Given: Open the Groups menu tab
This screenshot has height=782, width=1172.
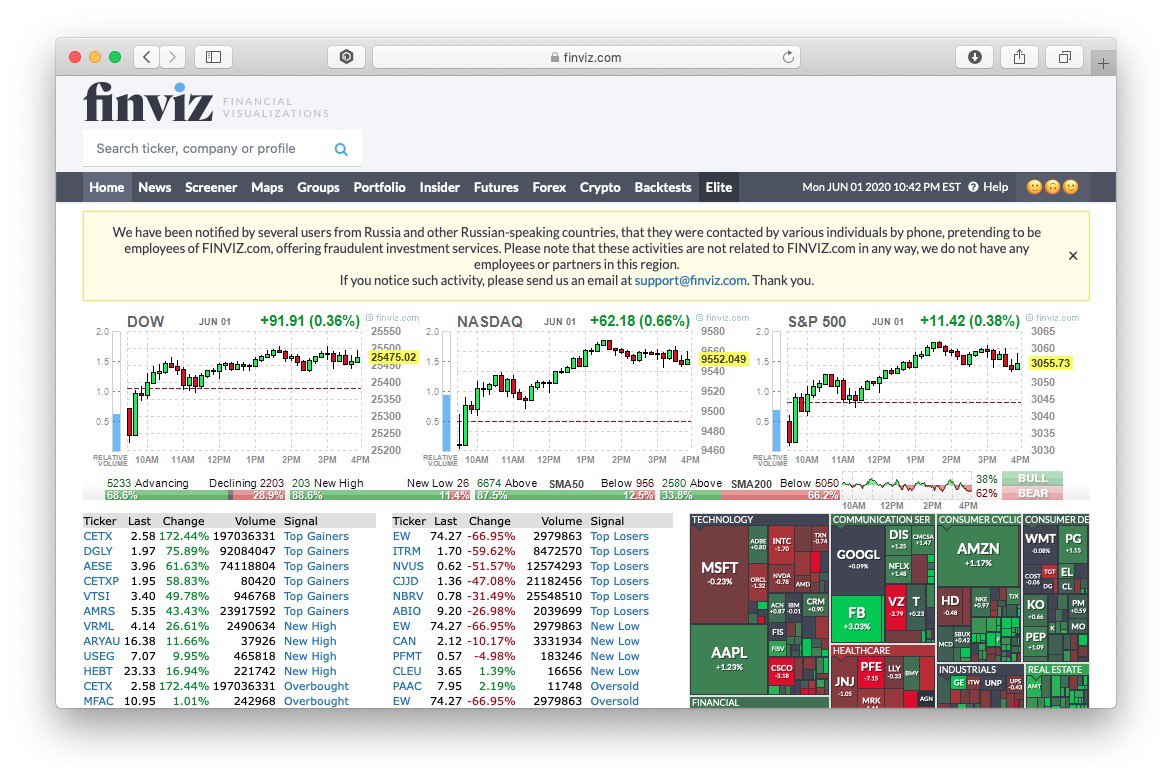Looking at the screenshot, I should (x=318, y=187).
